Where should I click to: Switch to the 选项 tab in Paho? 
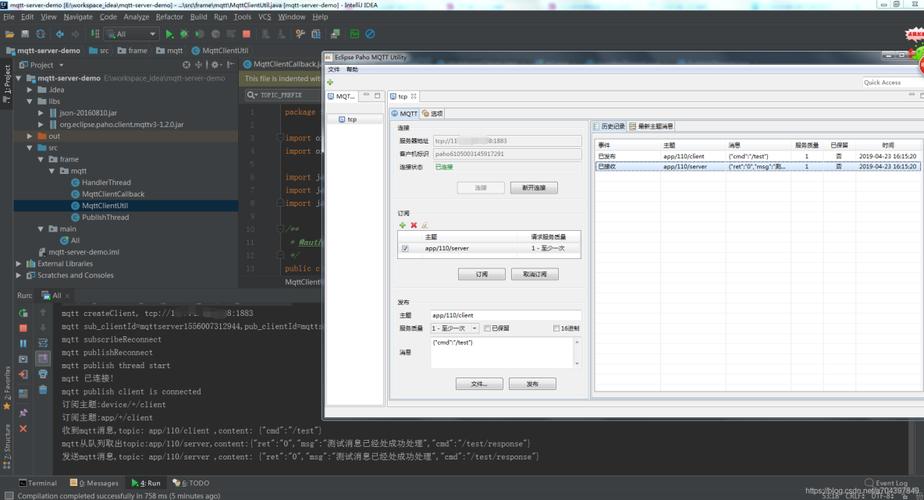pos(433,113)
